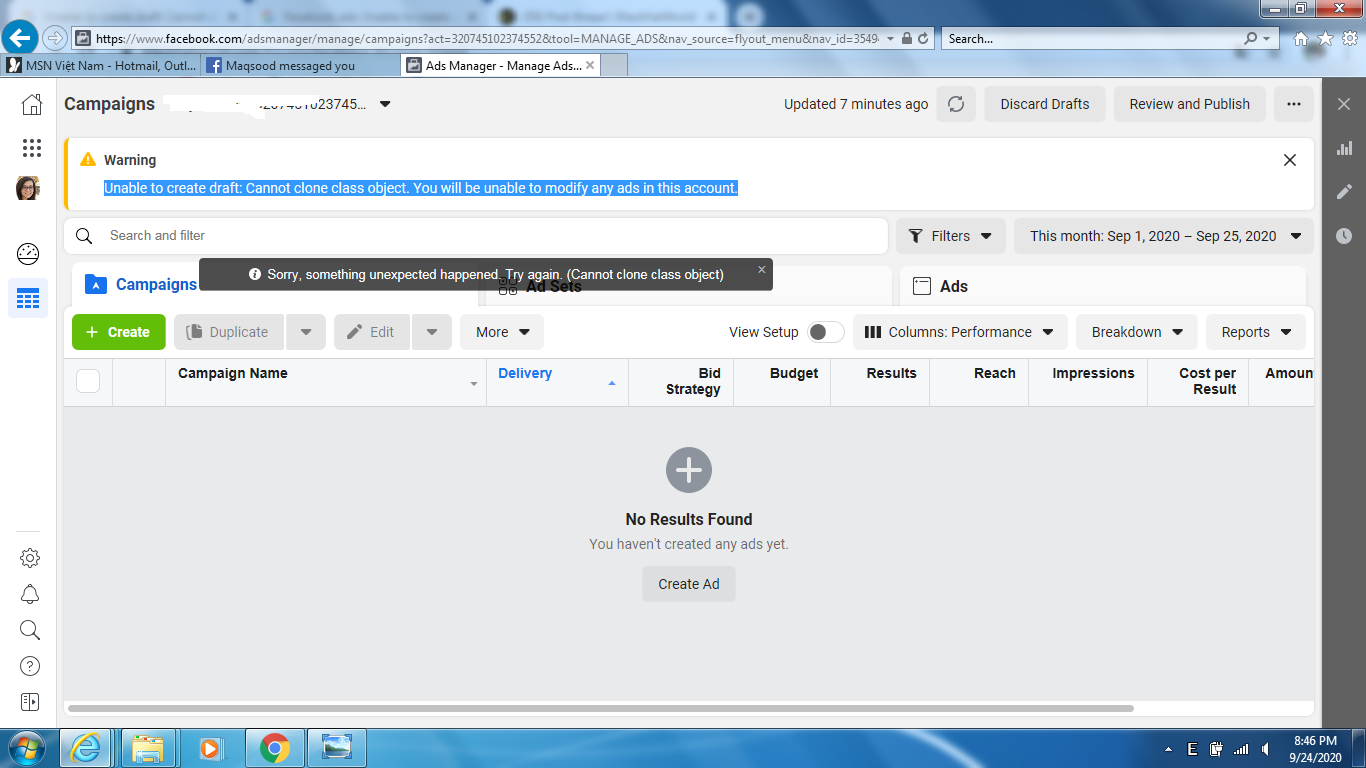Open the history clock icon in right panel

click(1344, 236)
